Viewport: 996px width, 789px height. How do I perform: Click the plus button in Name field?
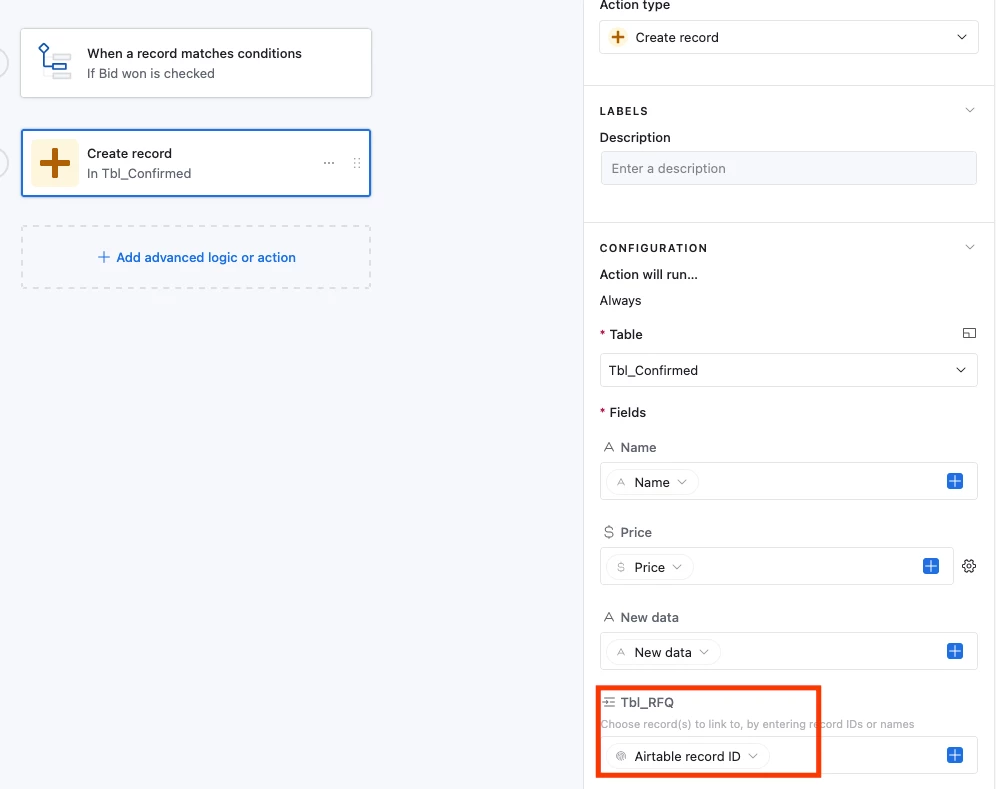click(954, 482)
